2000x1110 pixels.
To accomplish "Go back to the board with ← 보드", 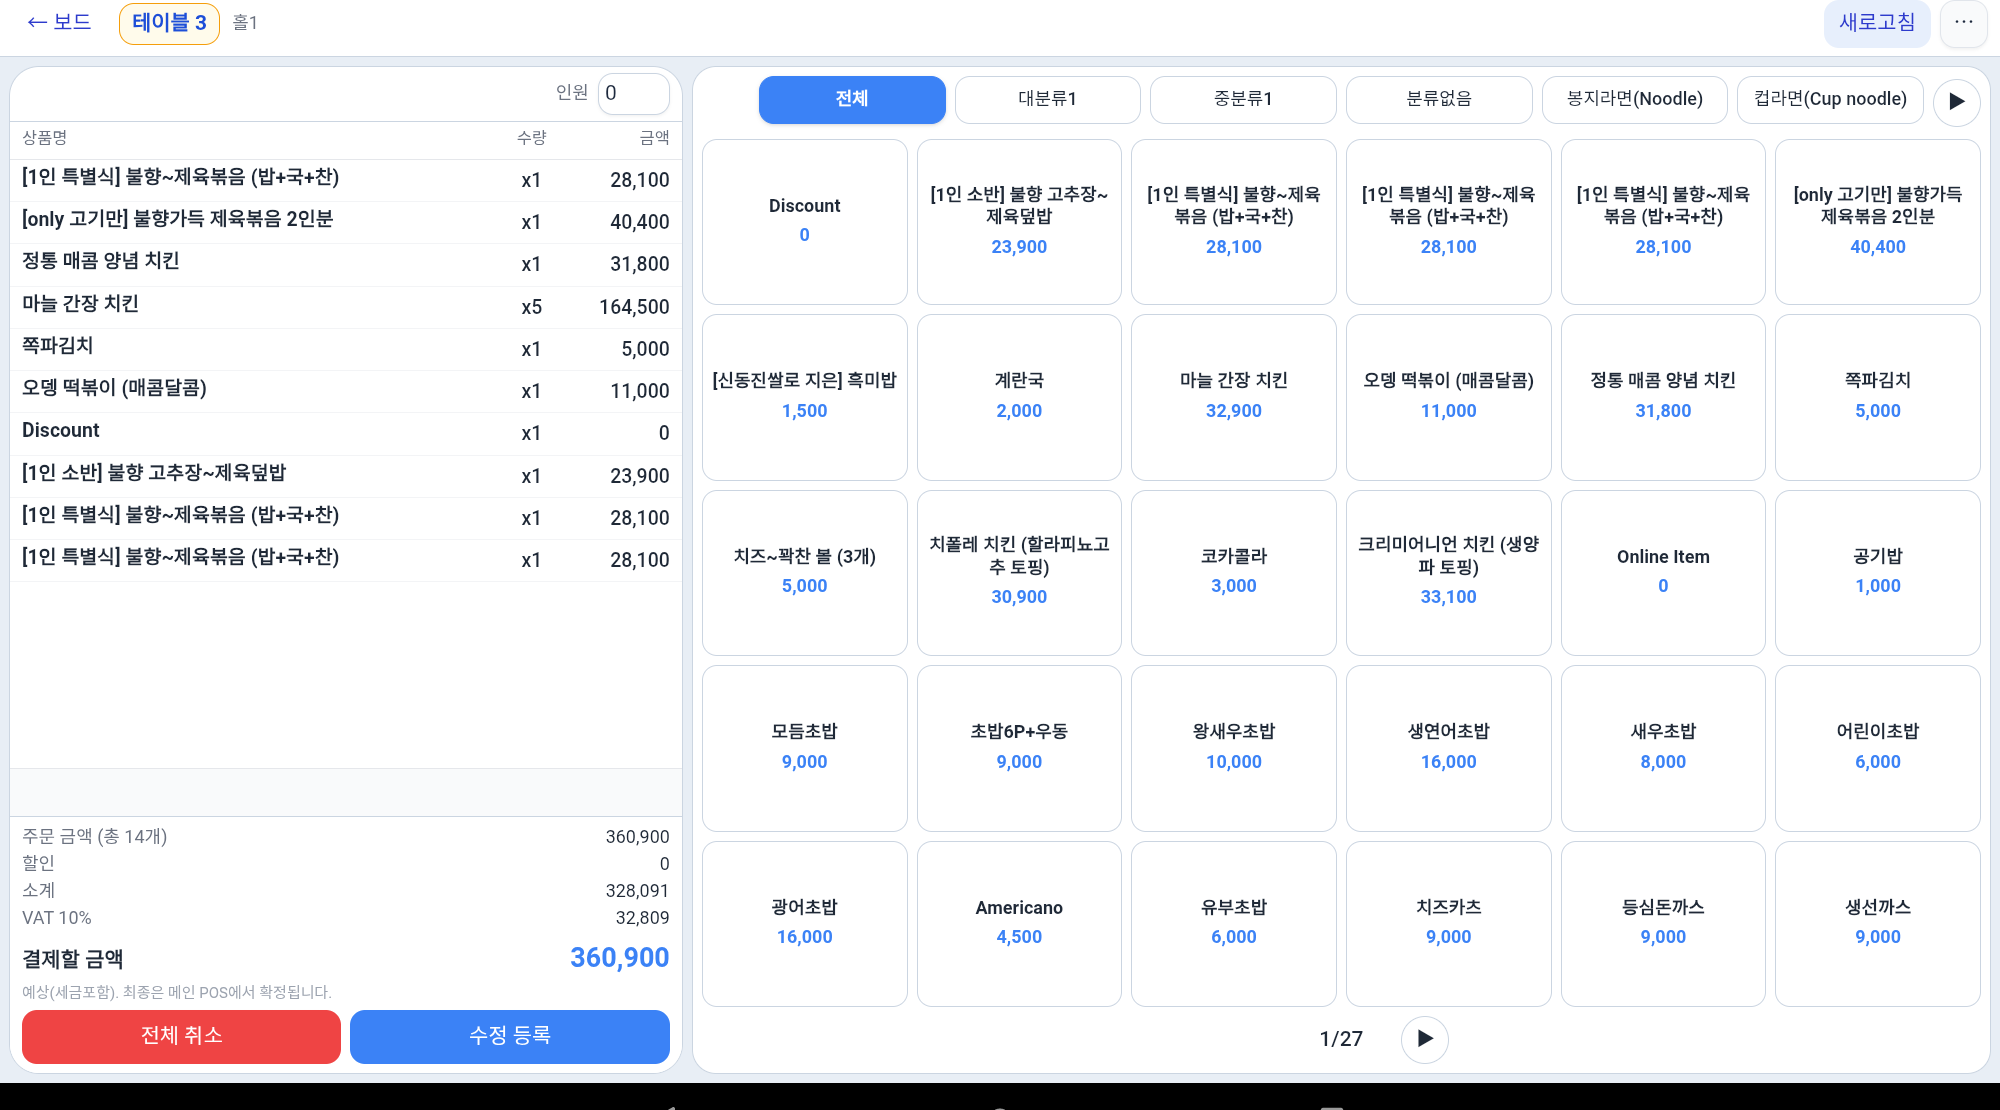I will 59,22.
